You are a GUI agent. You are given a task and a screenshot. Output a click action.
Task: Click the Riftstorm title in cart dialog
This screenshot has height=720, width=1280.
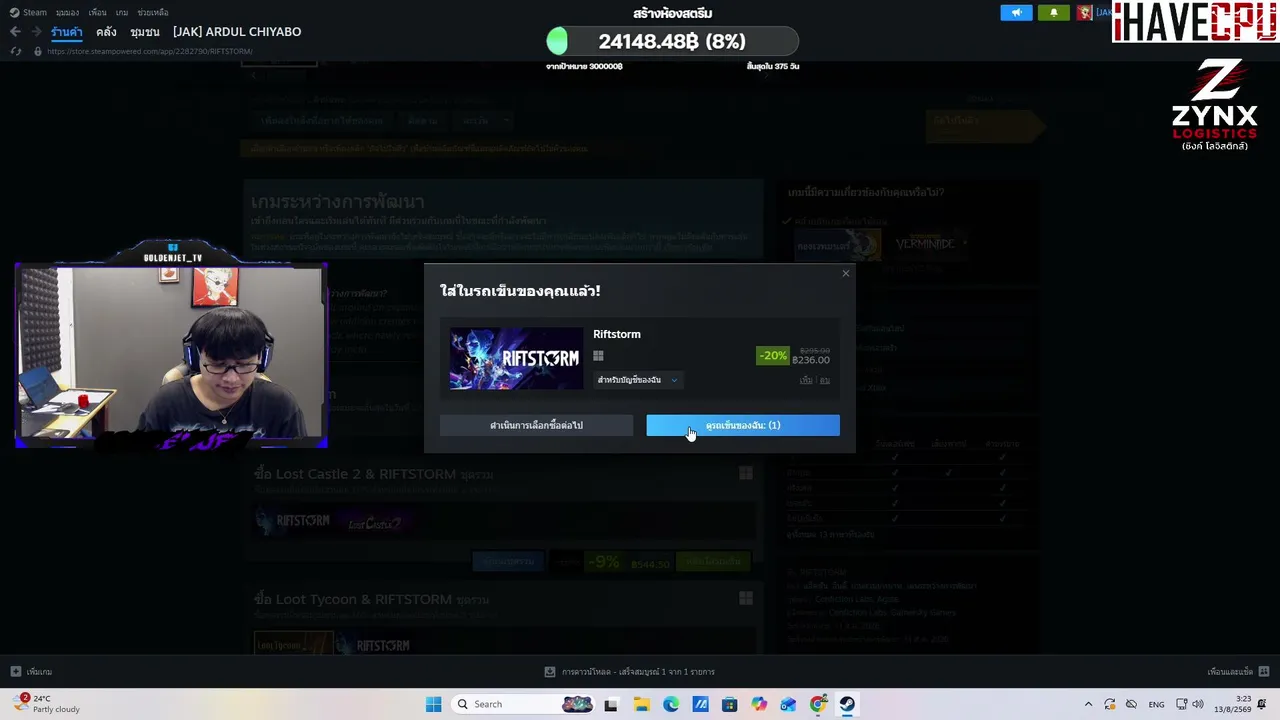(x=617, y=334)
